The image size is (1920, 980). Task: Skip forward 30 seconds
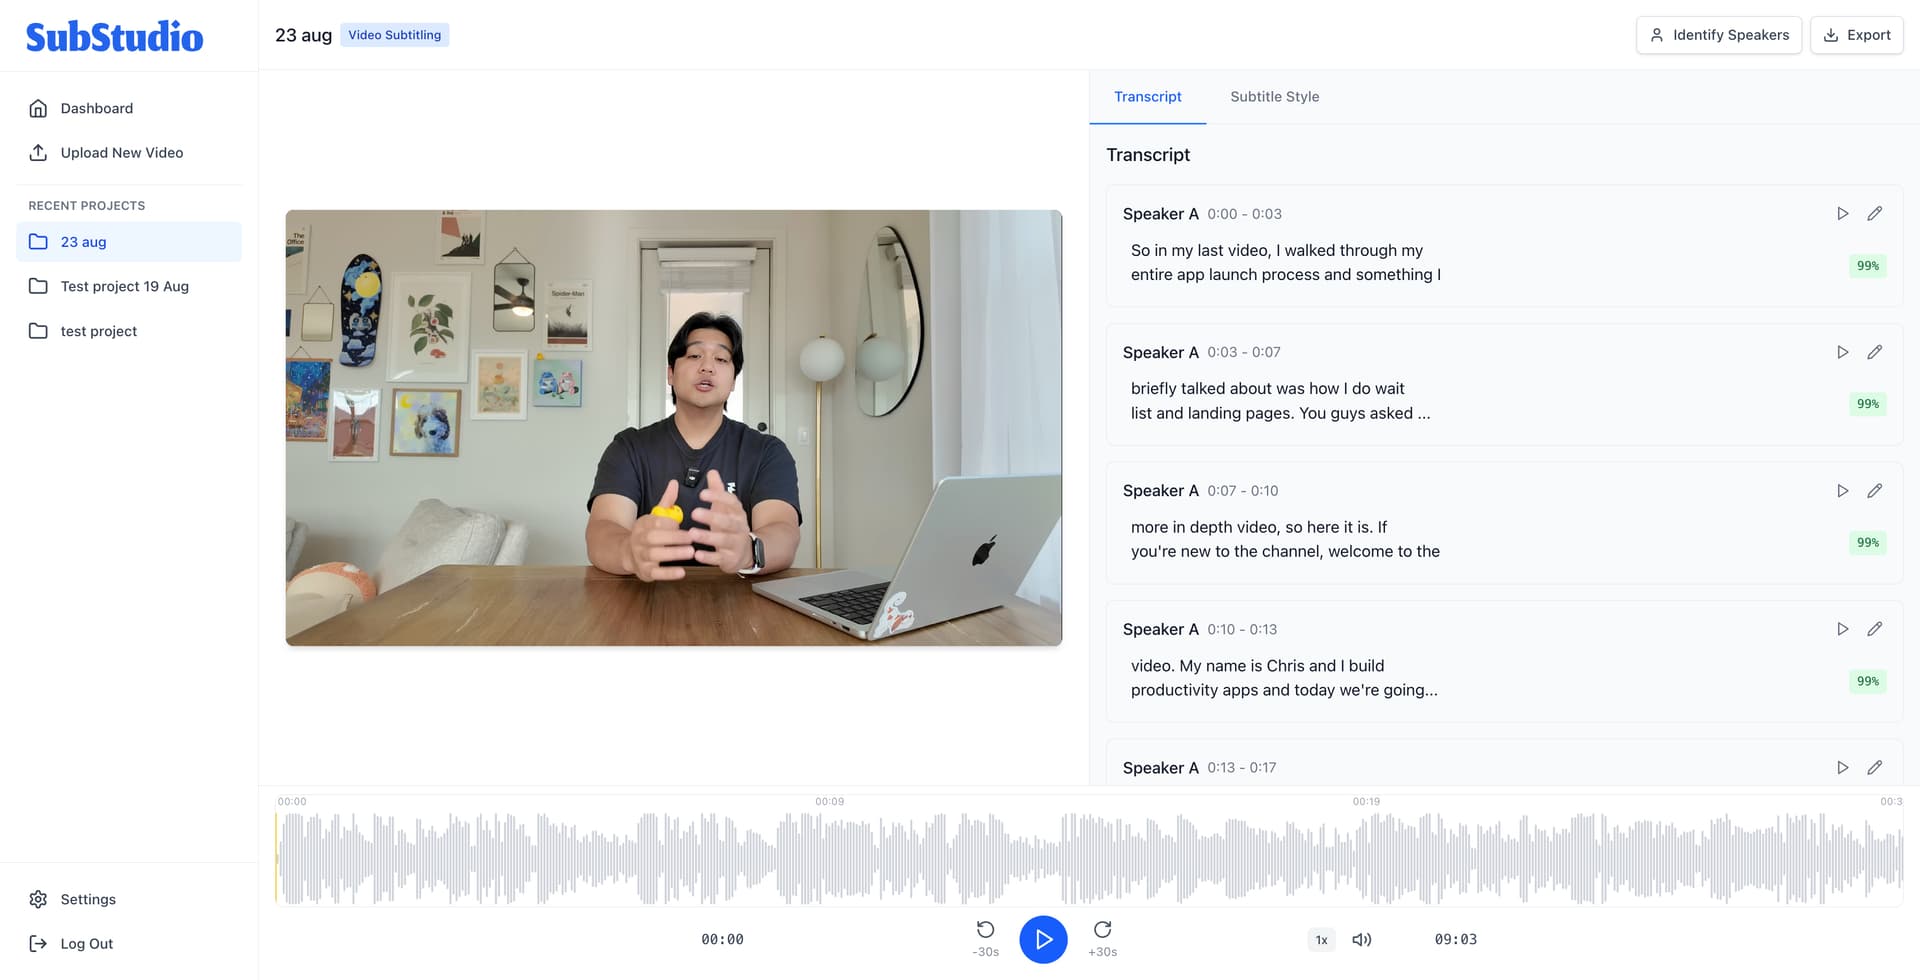[1101, 932]
